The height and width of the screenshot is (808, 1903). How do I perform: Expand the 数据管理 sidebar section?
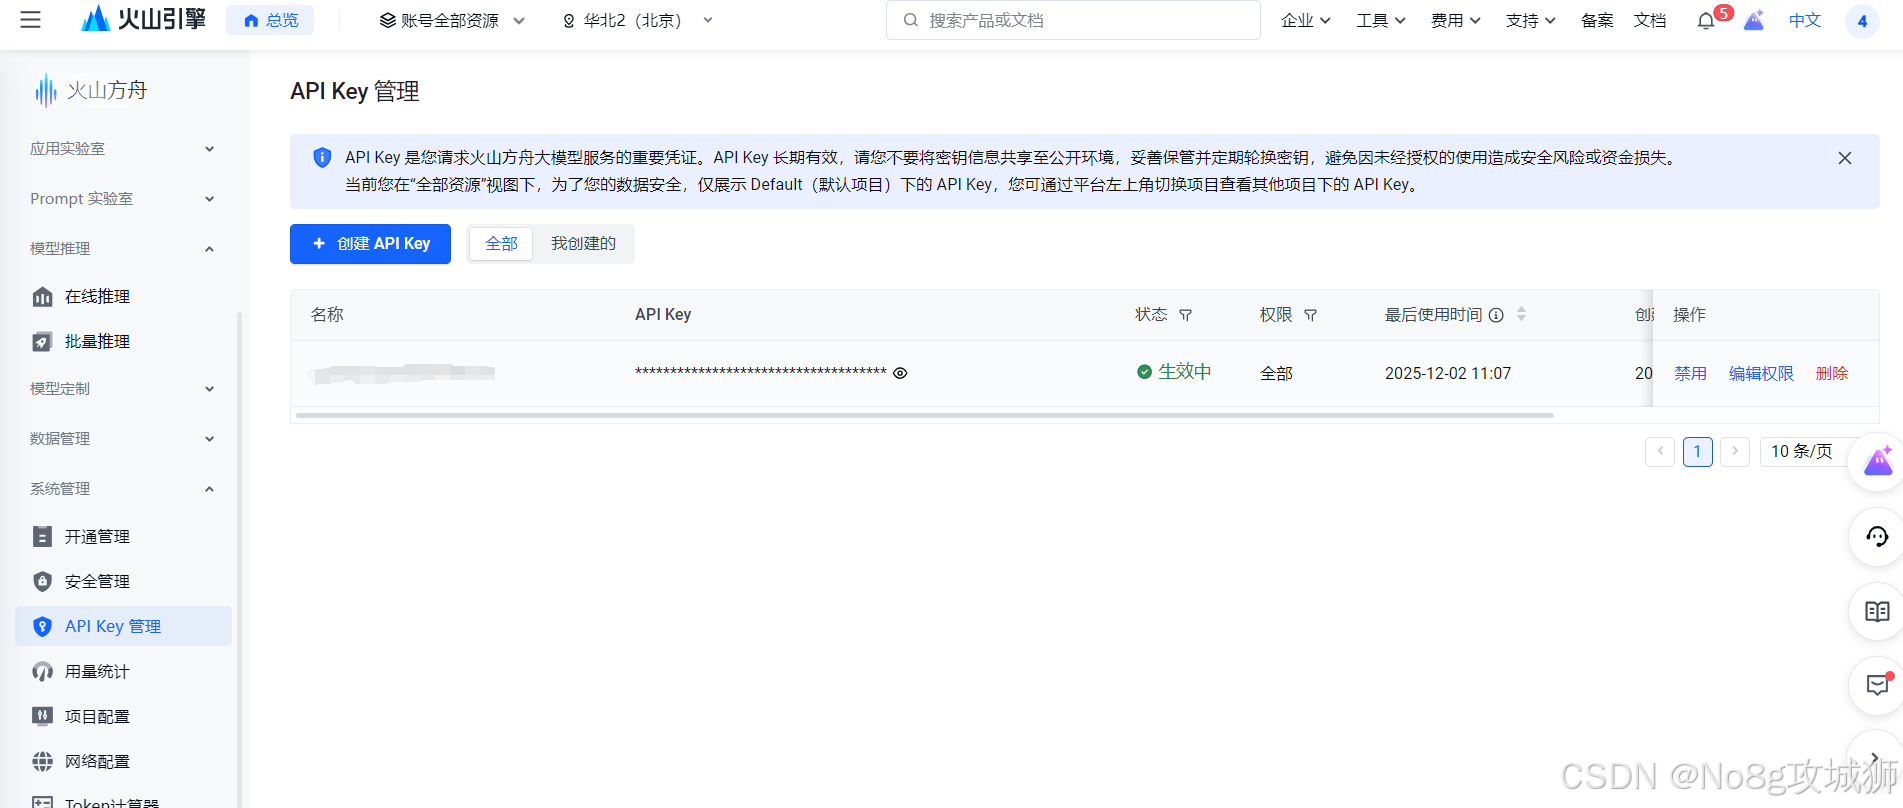coord(122,439)
